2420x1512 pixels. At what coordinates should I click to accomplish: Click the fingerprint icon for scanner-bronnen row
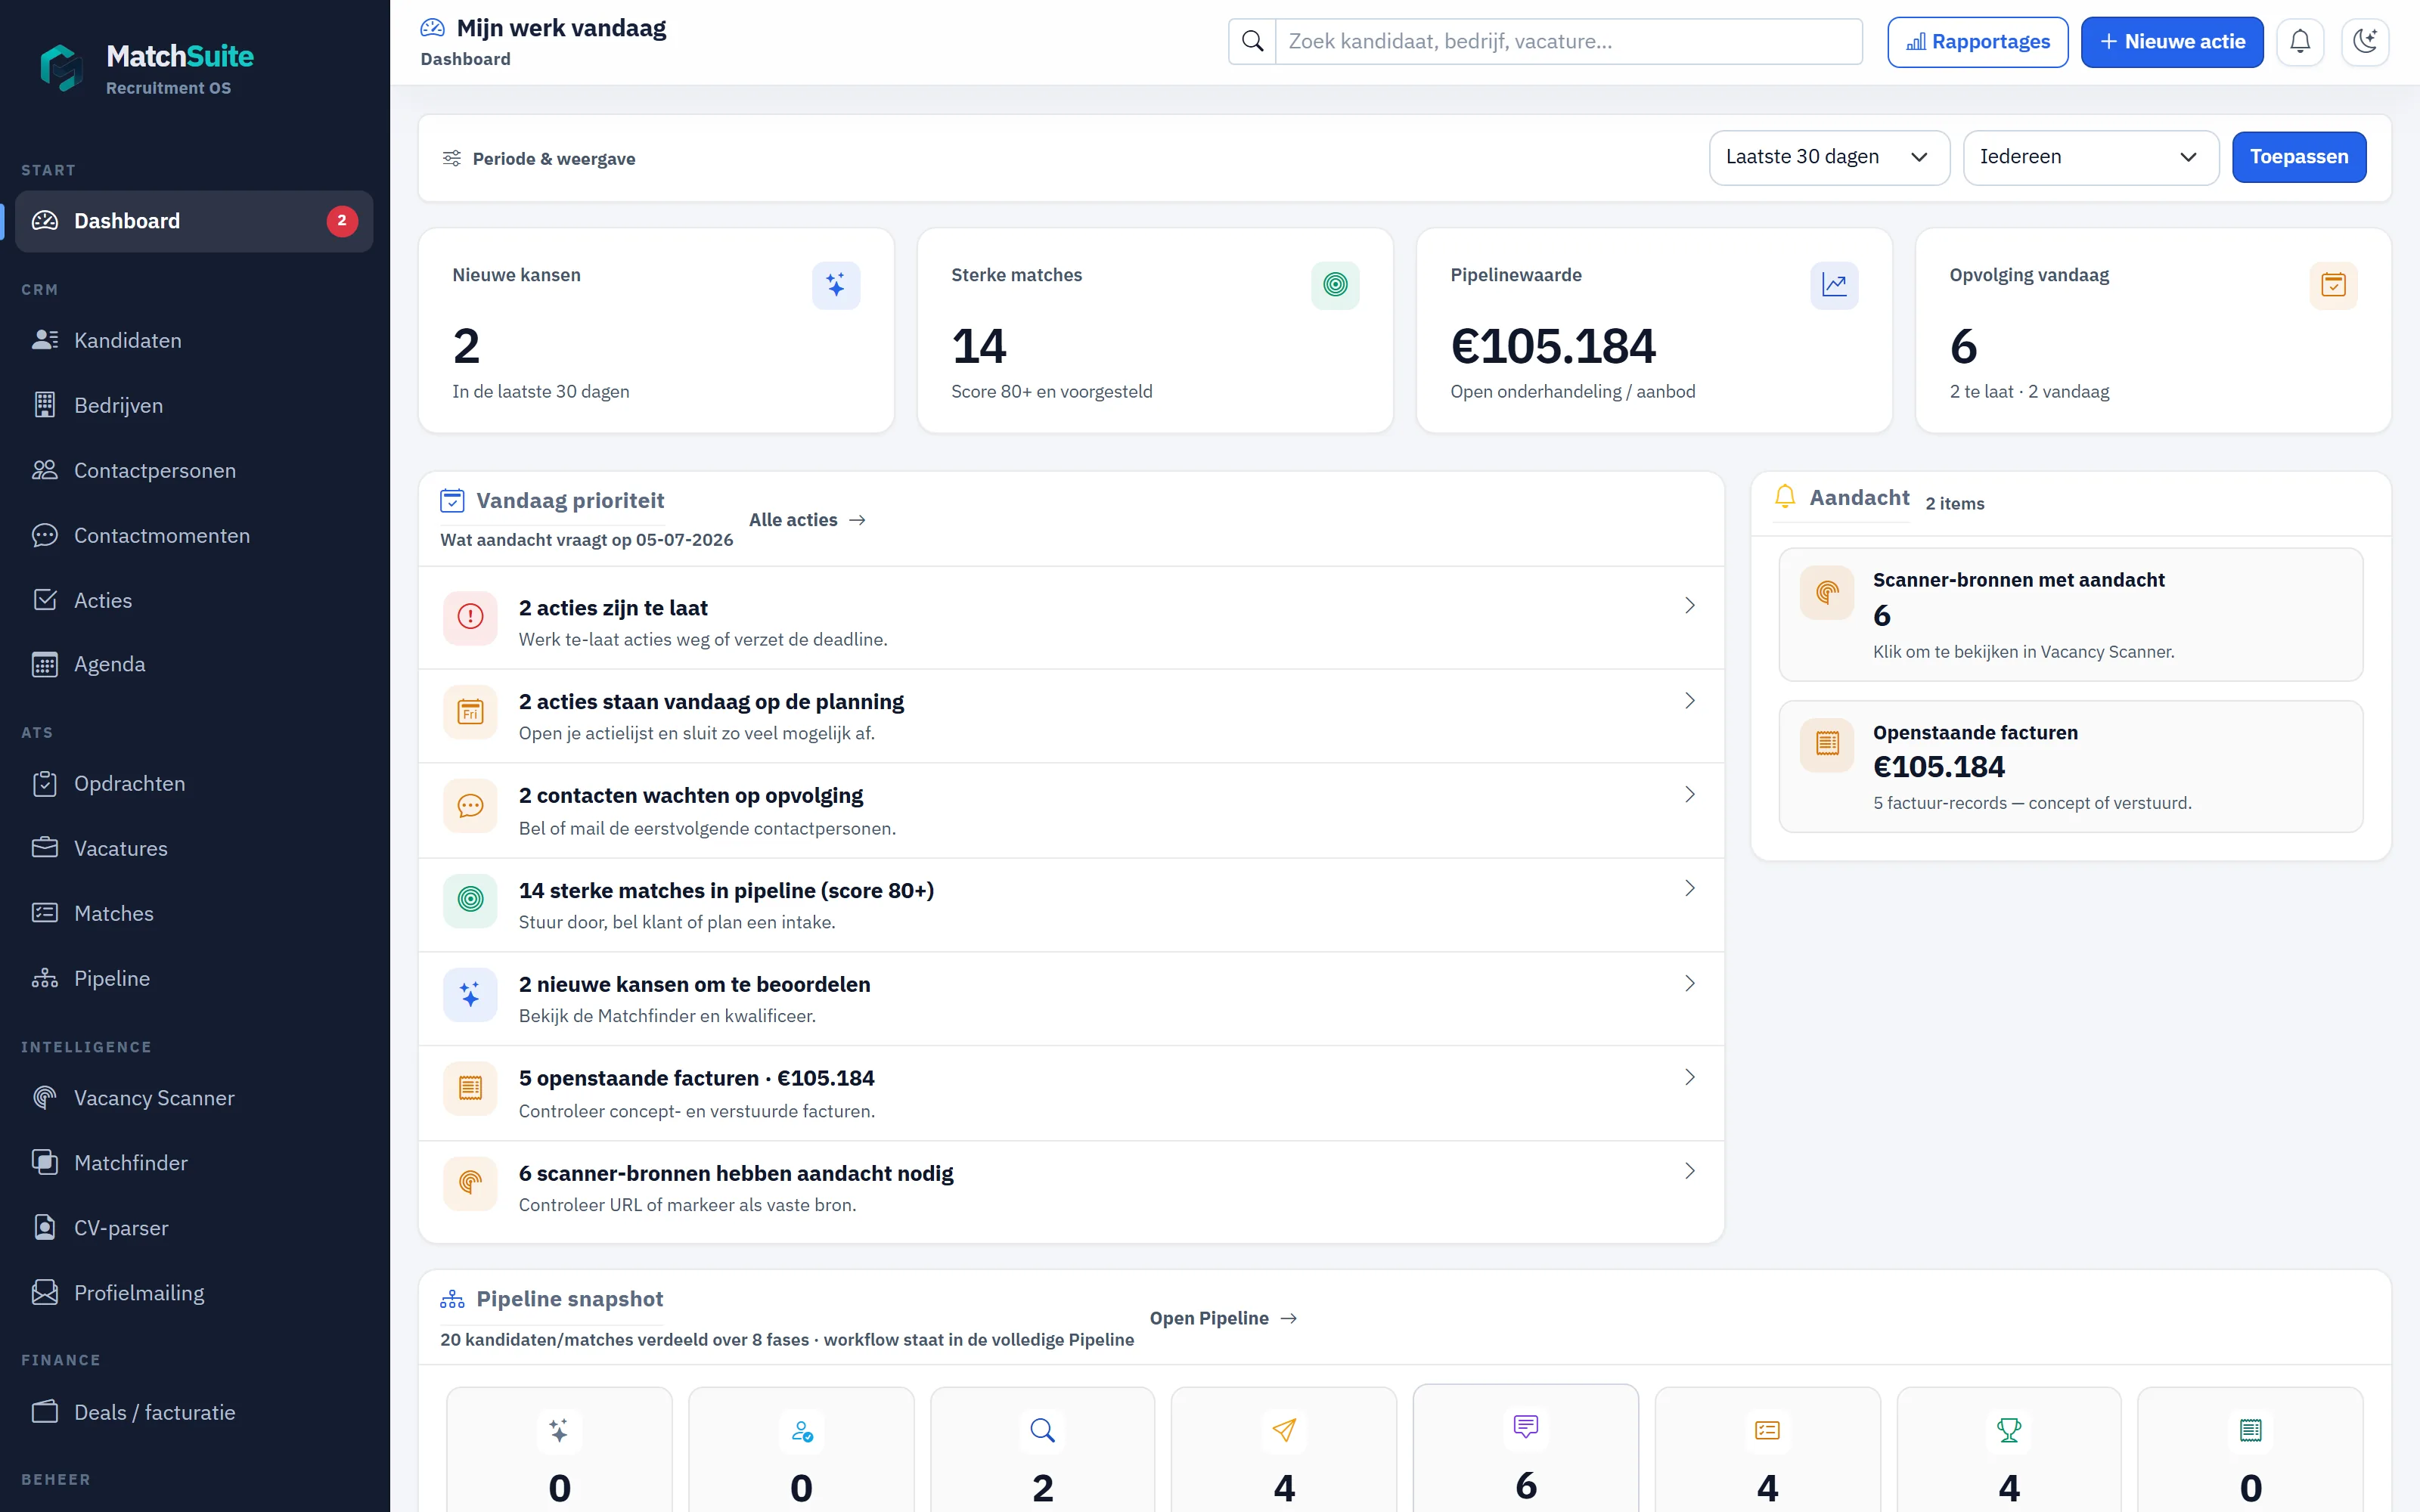[470, 1183]
